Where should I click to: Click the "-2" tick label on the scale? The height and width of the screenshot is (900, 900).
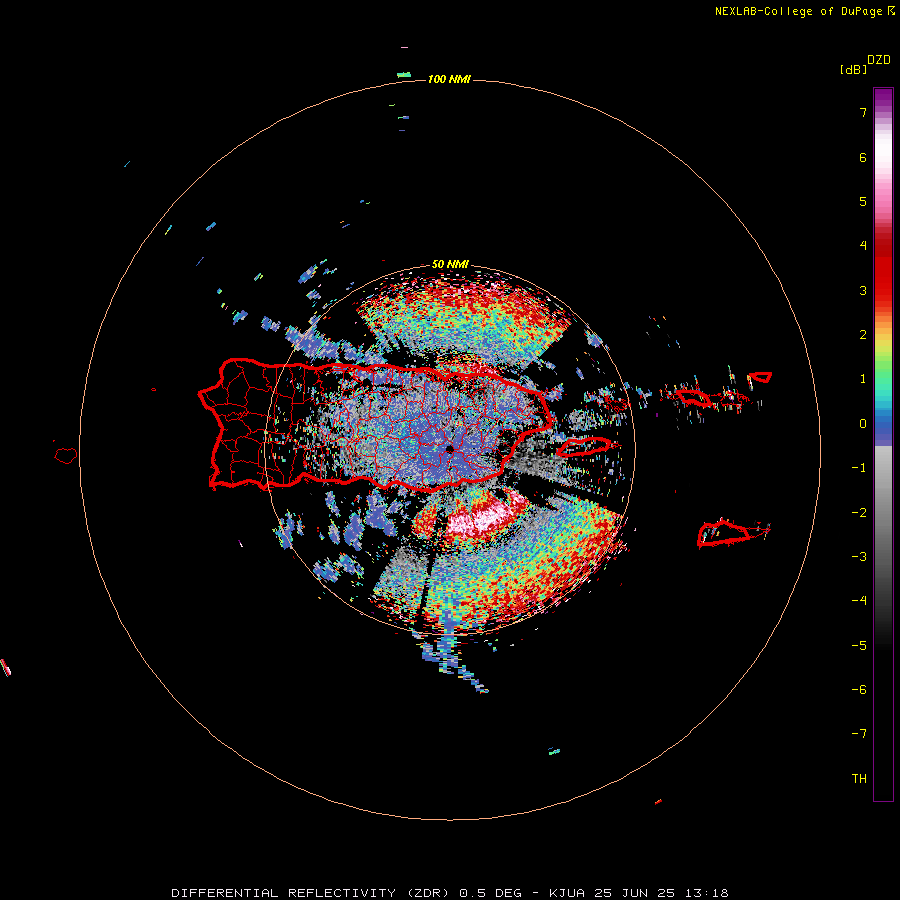tap(859, 513)
